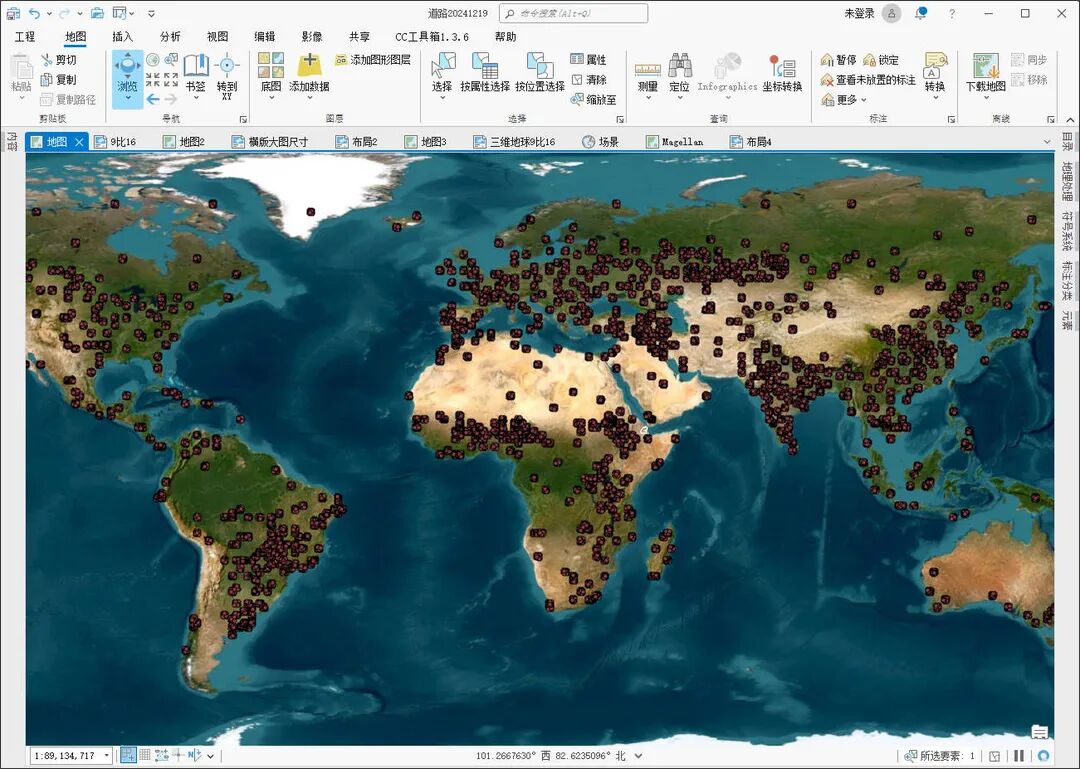Click the full extent globe icon
Viewport: 1080px width, 769px height.
(153, 60)
